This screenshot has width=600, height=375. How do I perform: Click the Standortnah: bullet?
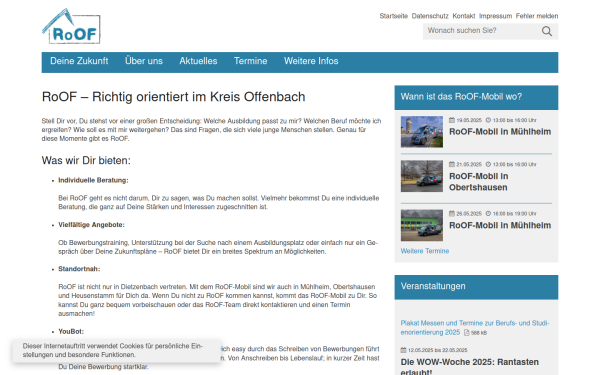point(79,269)
